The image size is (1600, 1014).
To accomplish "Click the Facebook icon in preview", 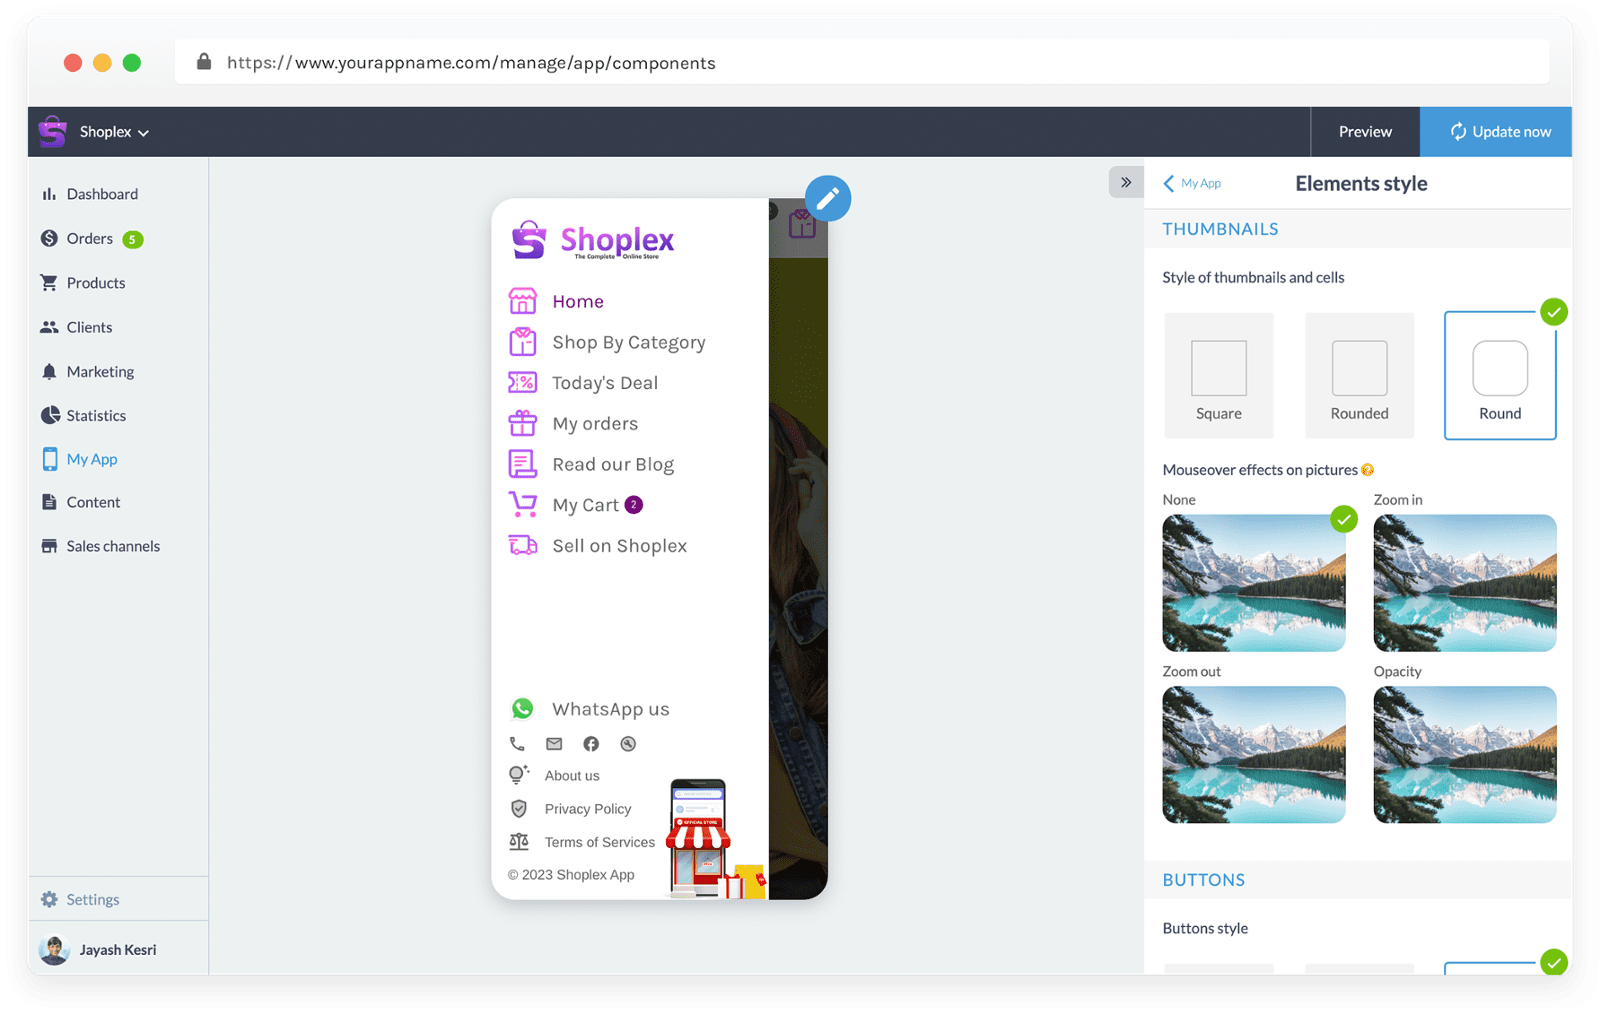I will point(591,744).
